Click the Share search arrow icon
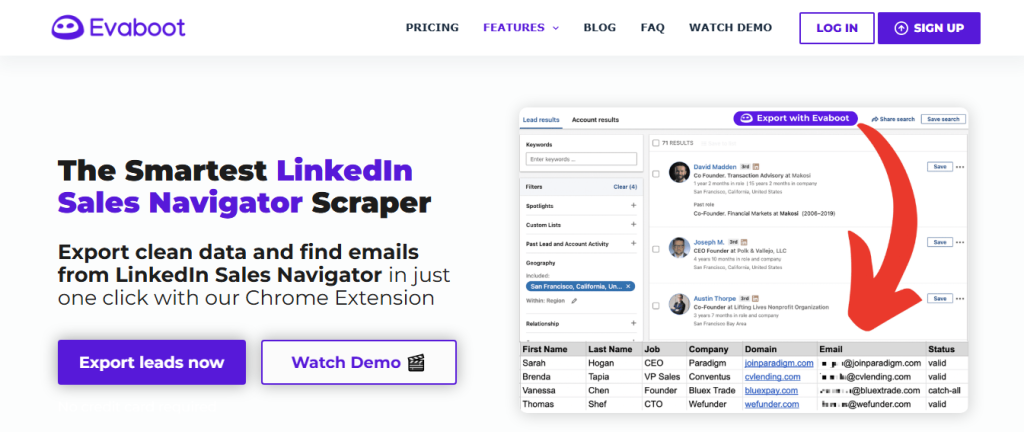The width and height of the screenshot is (1024, 432). tap(875, 119)
